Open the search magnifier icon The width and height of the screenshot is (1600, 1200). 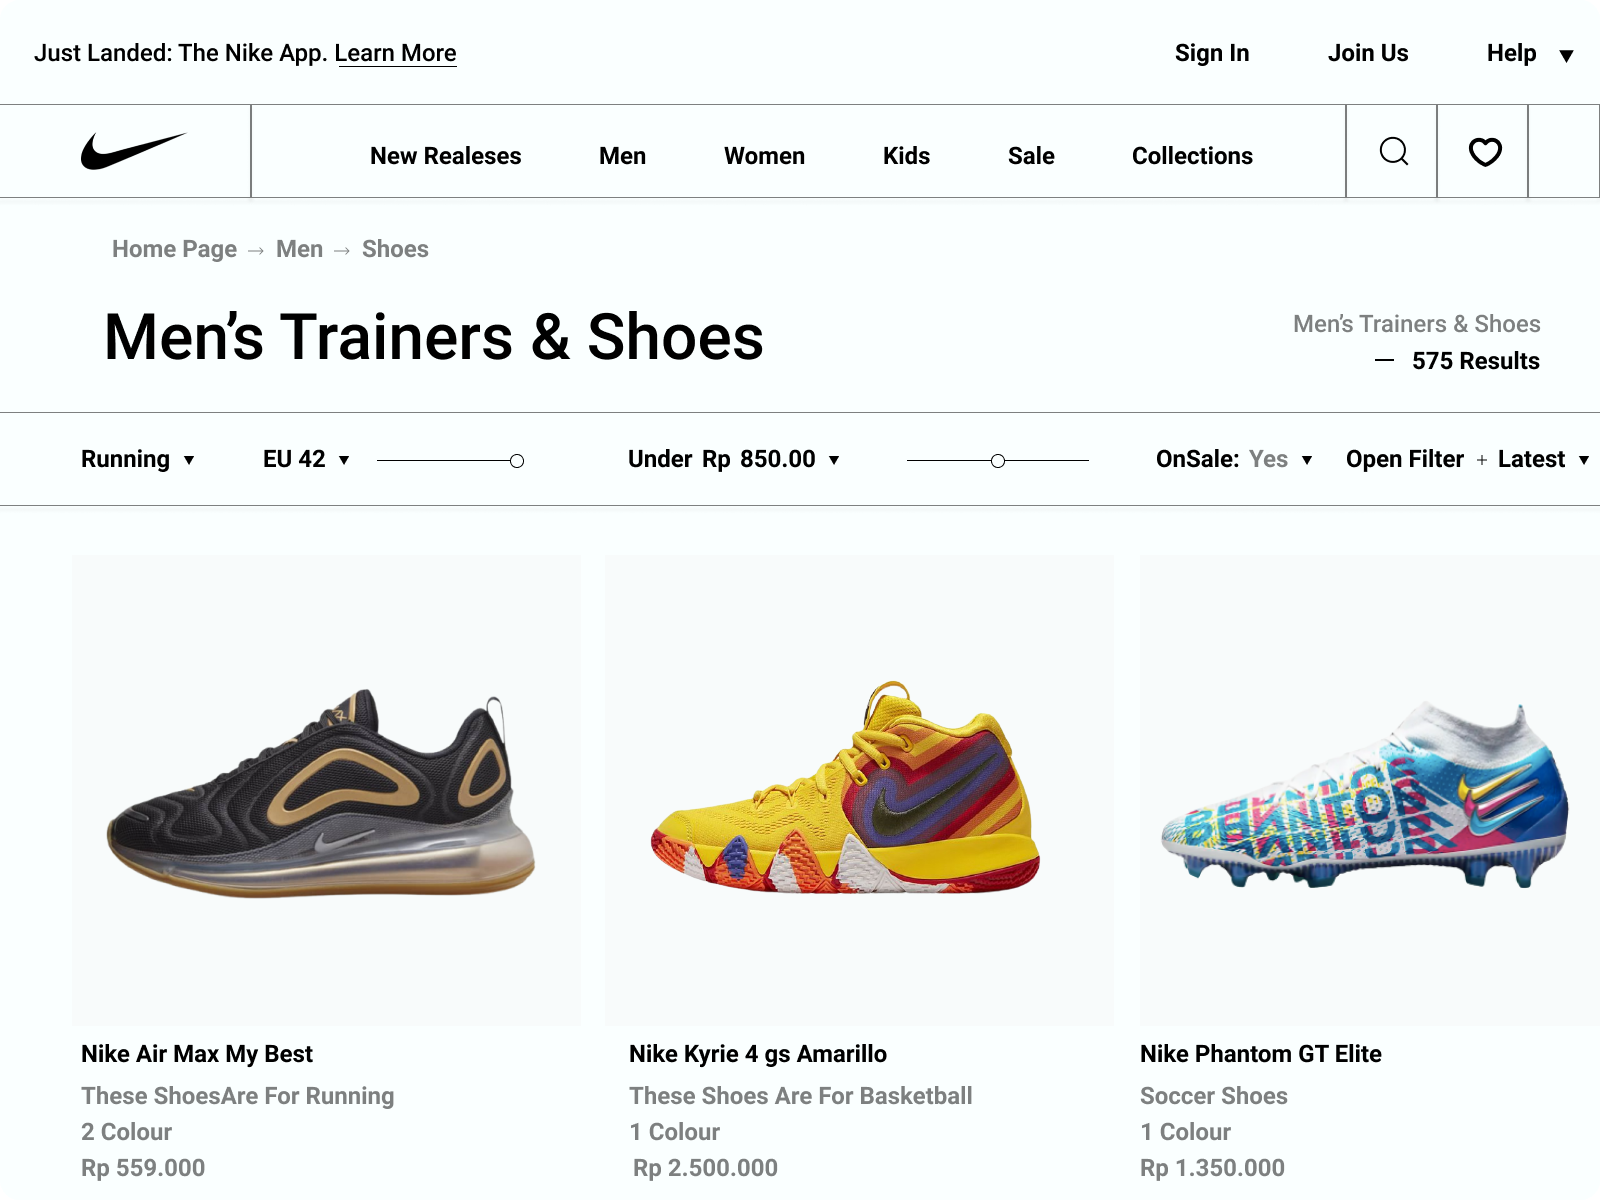(x=1393, y=152)
